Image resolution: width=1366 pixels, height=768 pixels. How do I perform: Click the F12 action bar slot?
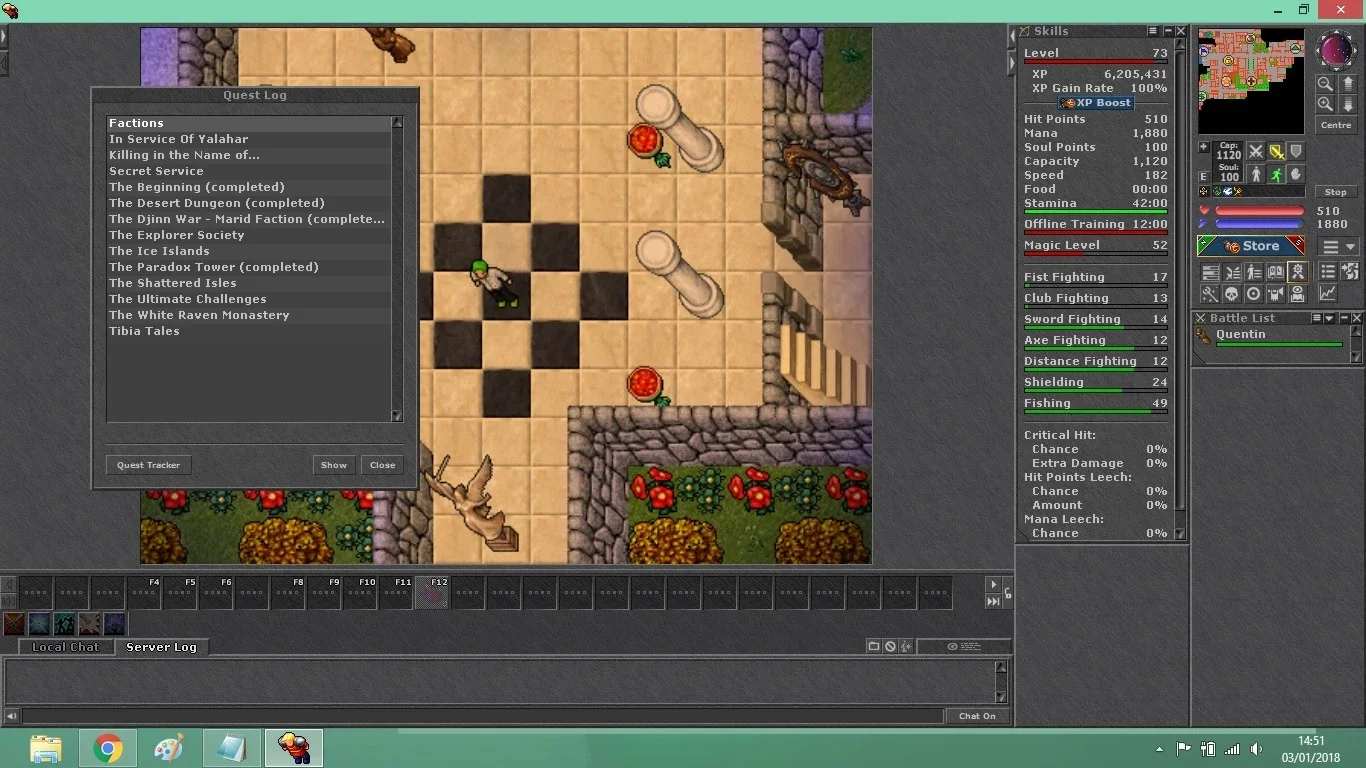click(432, 593)
